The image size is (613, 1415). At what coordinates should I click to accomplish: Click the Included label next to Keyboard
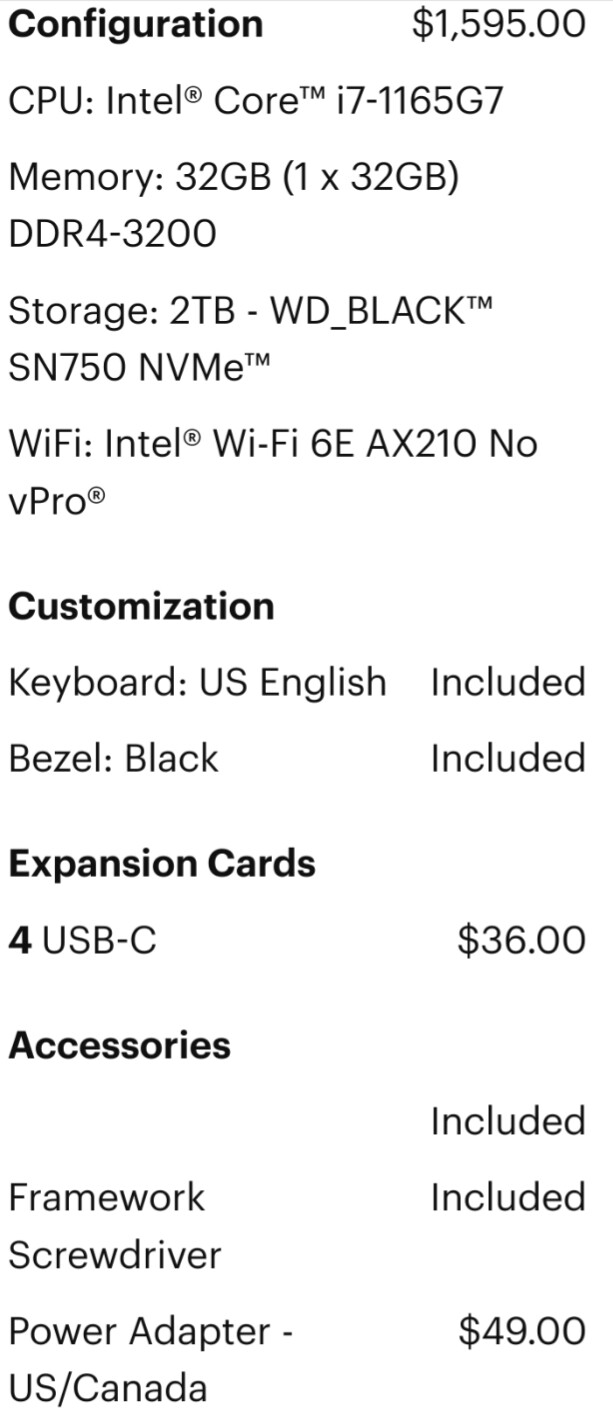coord(508,682)
